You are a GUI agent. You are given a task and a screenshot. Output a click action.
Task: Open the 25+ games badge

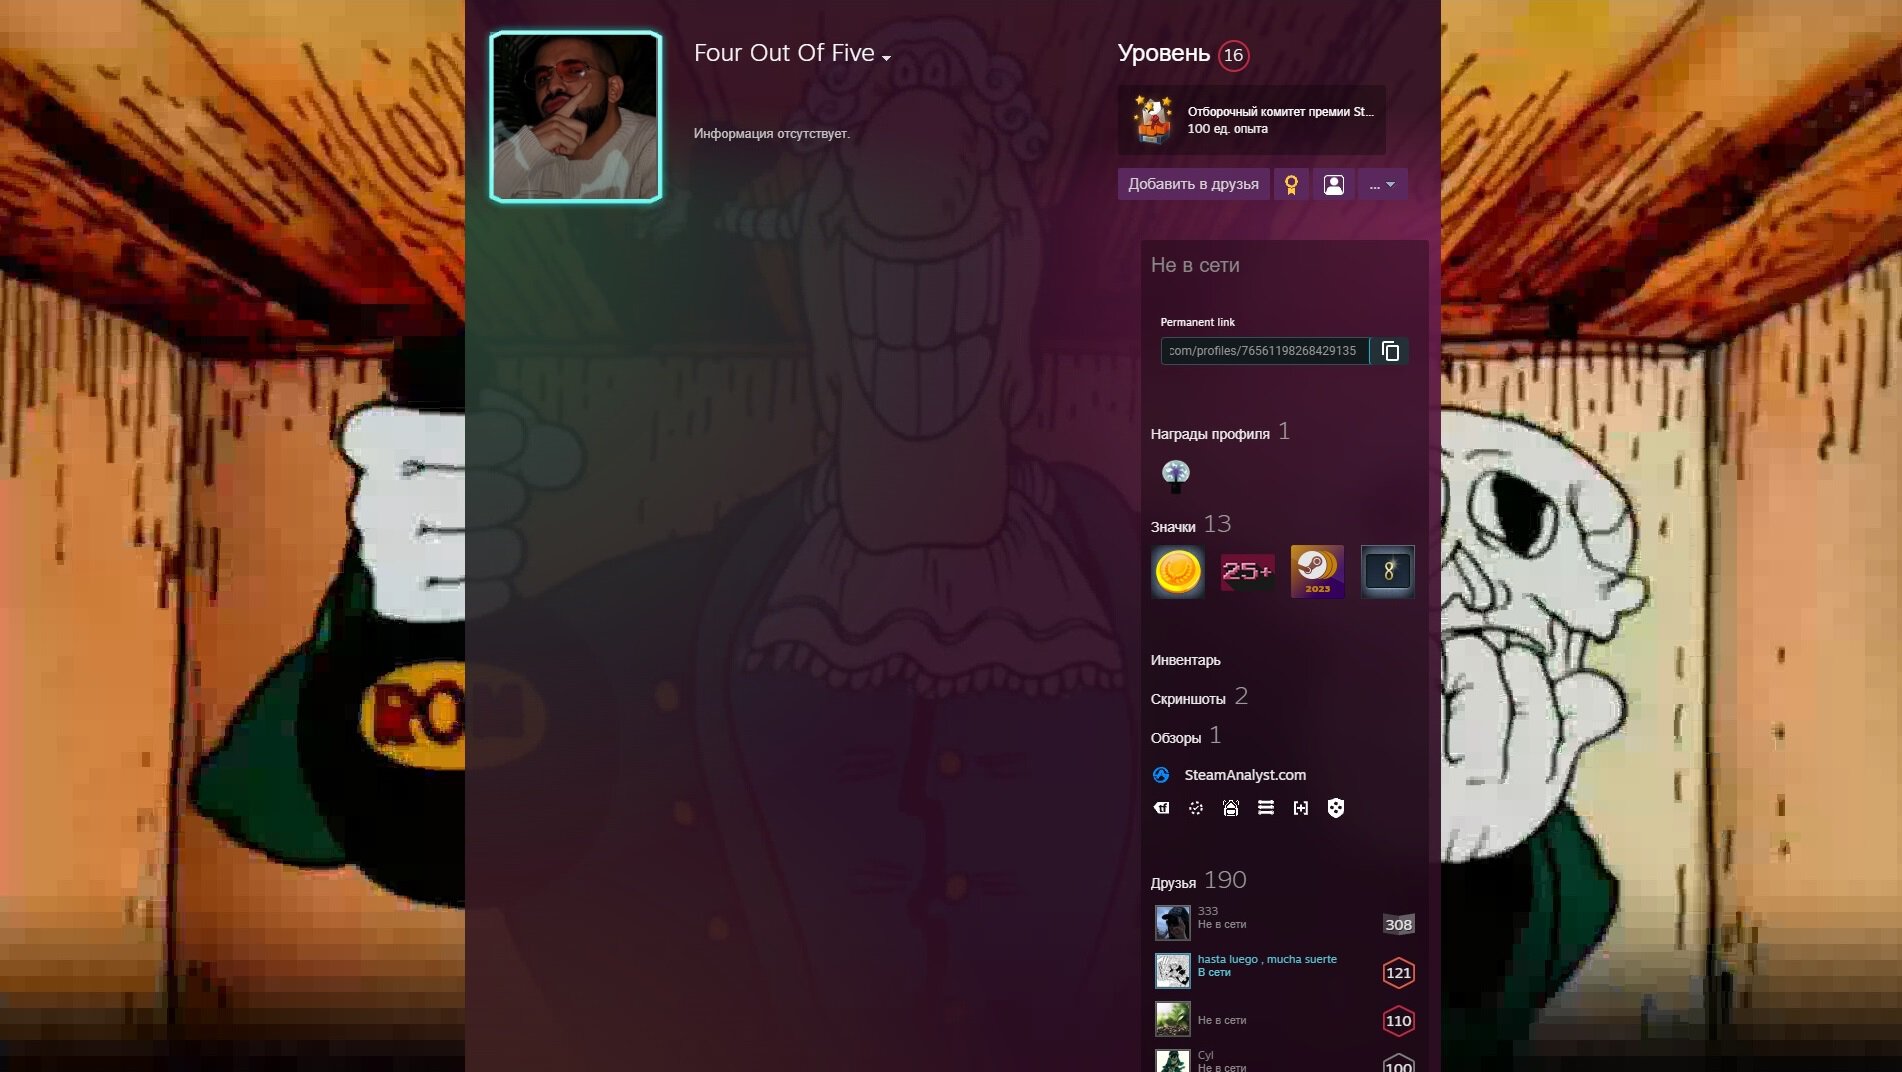point(1248,572)
